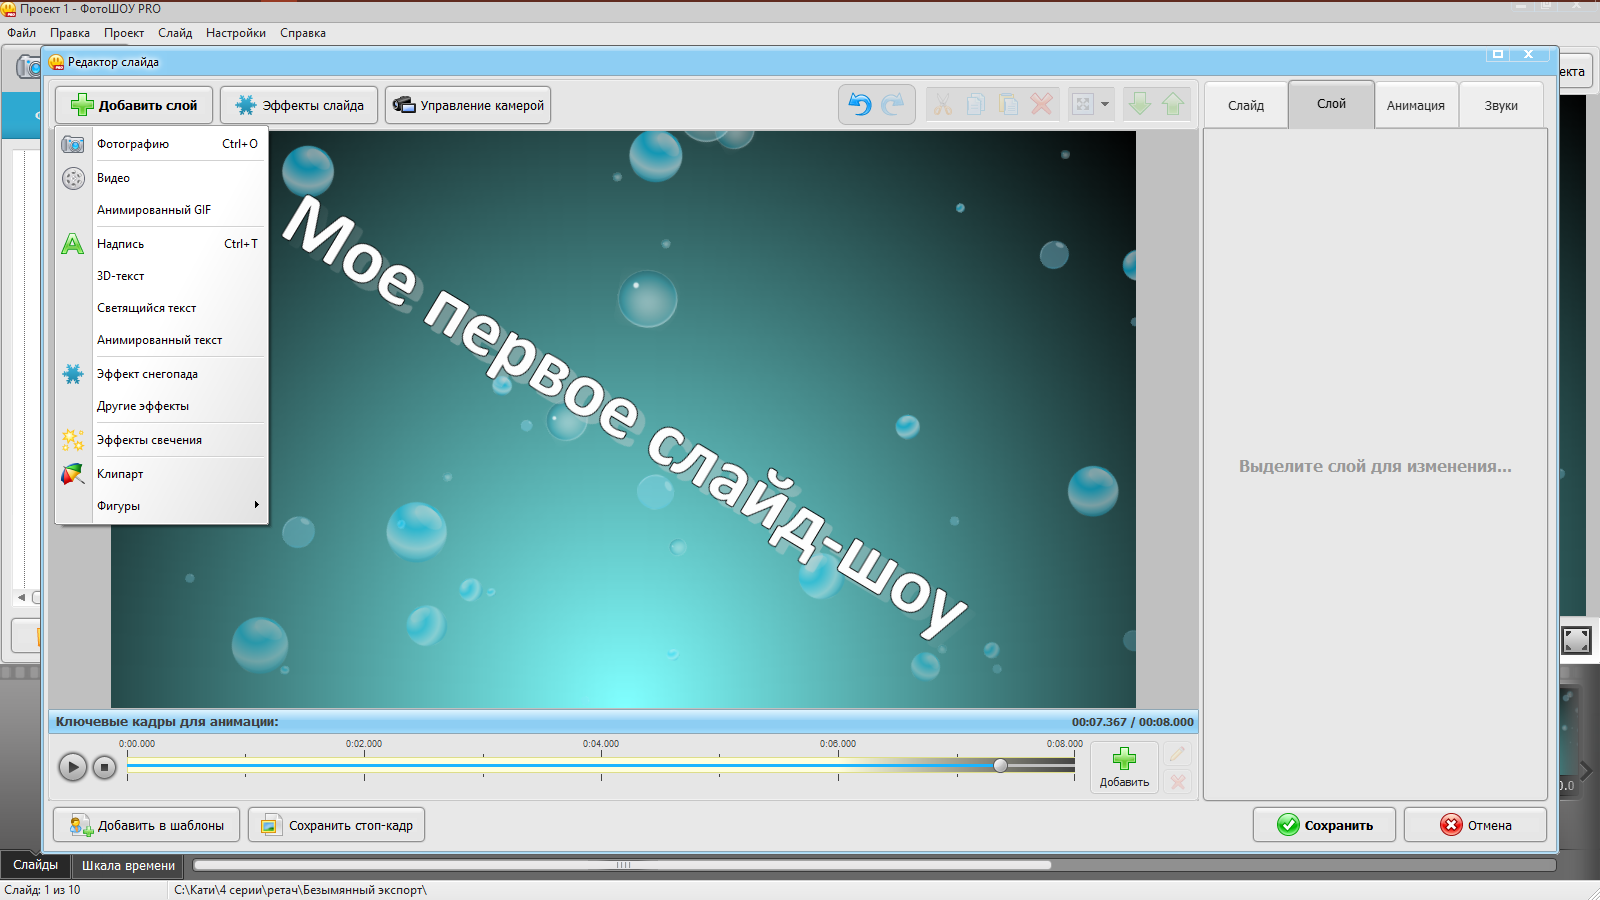Select Animated GIF menu entry

pos(162,210)
